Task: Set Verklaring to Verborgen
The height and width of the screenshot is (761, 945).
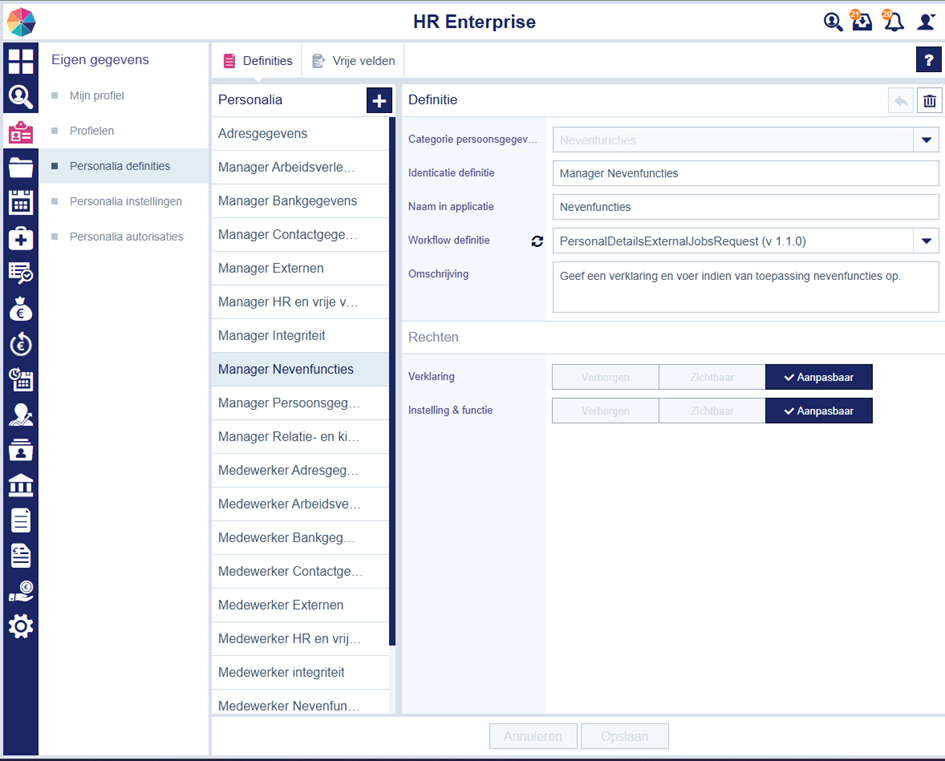Action: tap(605, 377)
